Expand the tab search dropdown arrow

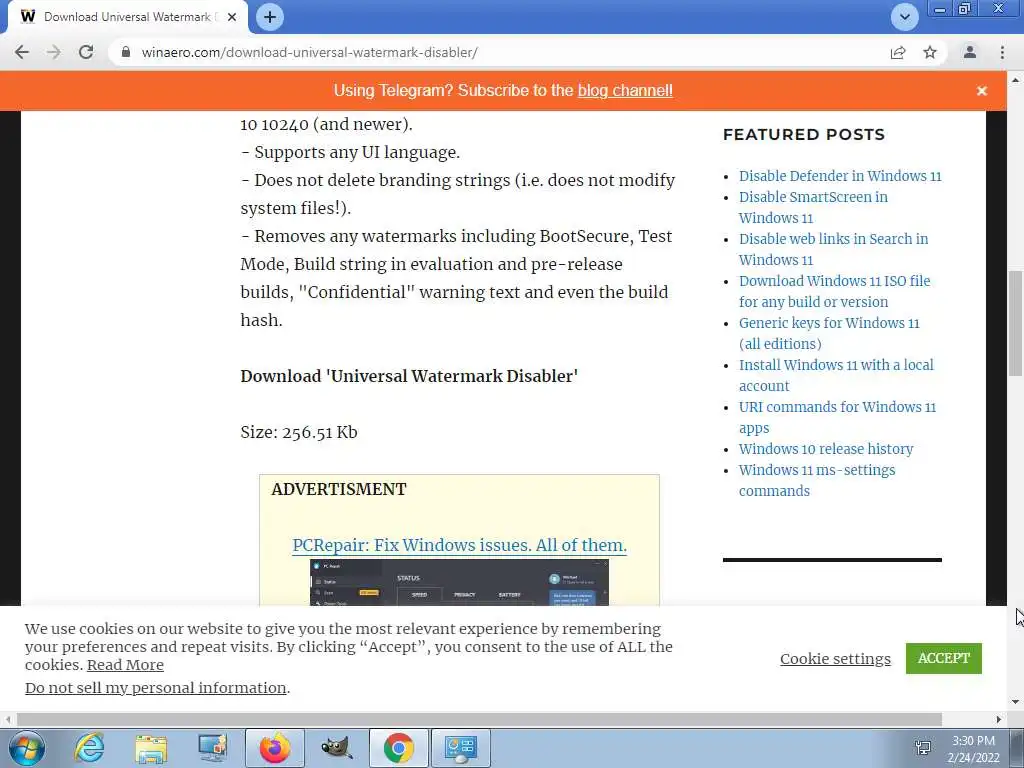904,17
